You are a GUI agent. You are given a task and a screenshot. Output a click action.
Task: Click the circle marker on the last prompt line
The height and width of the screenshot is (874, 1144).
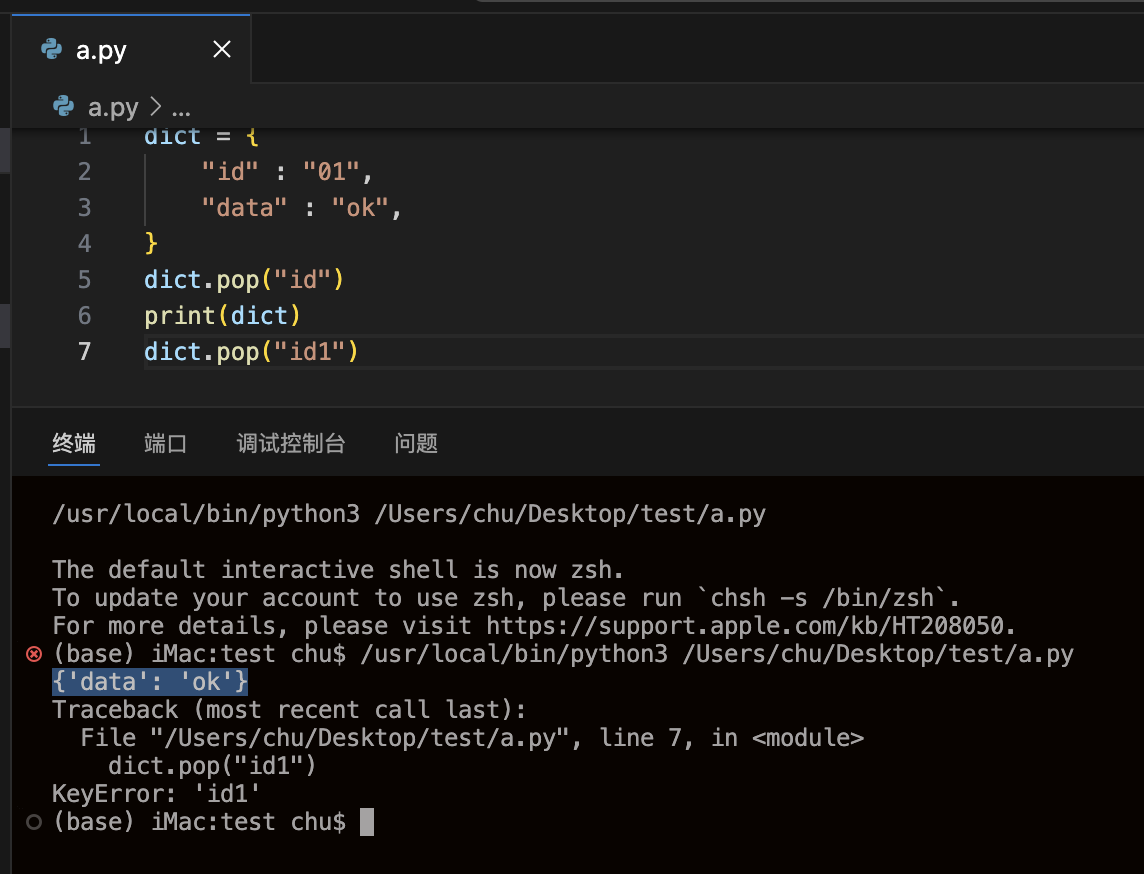(33, 822)
